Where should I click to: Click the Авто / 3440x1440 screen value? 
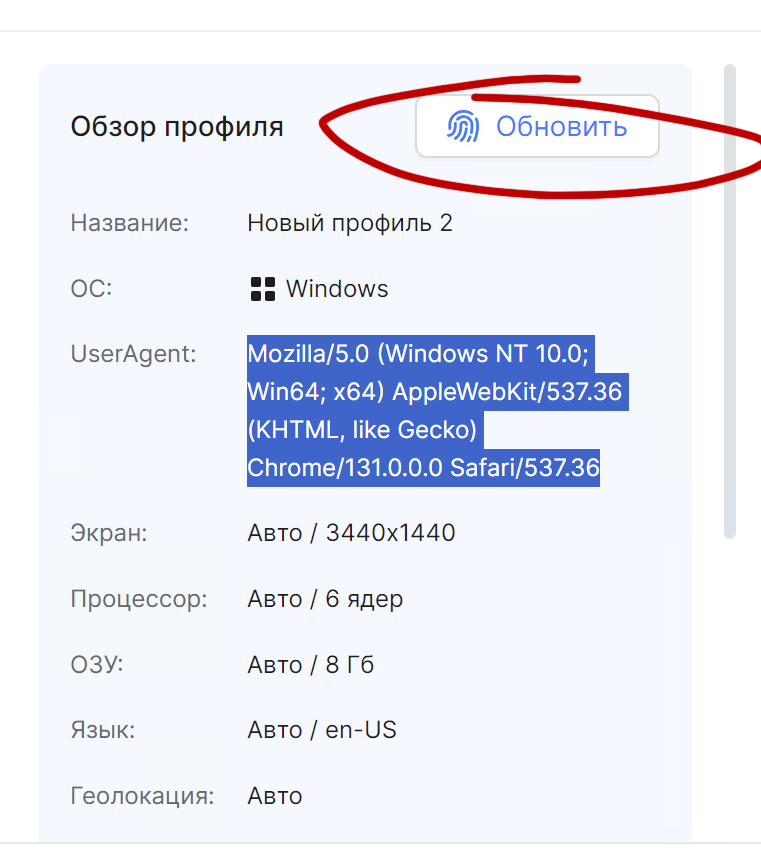351,534
